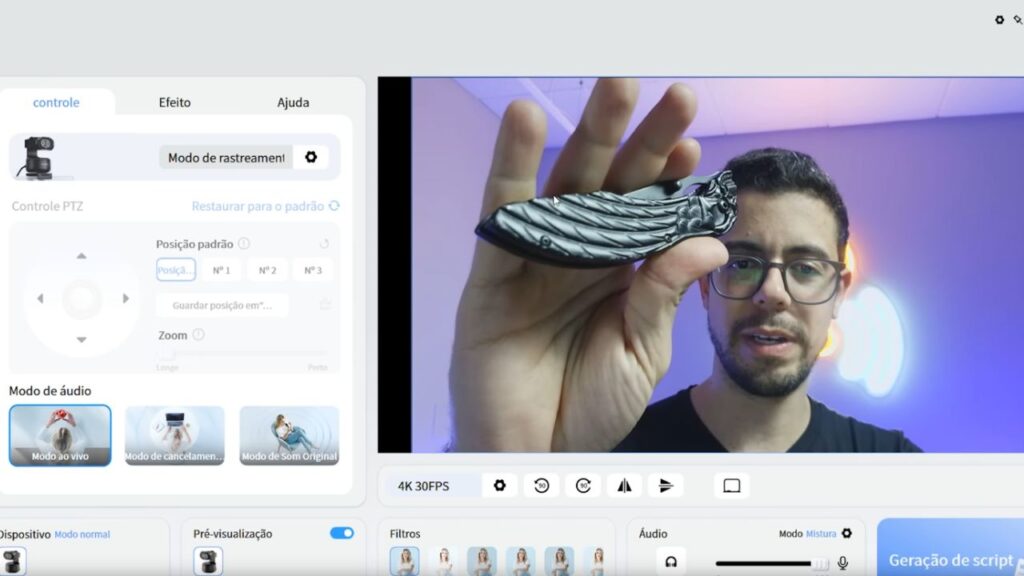Open the Modo de rastreamento selector

226,157
